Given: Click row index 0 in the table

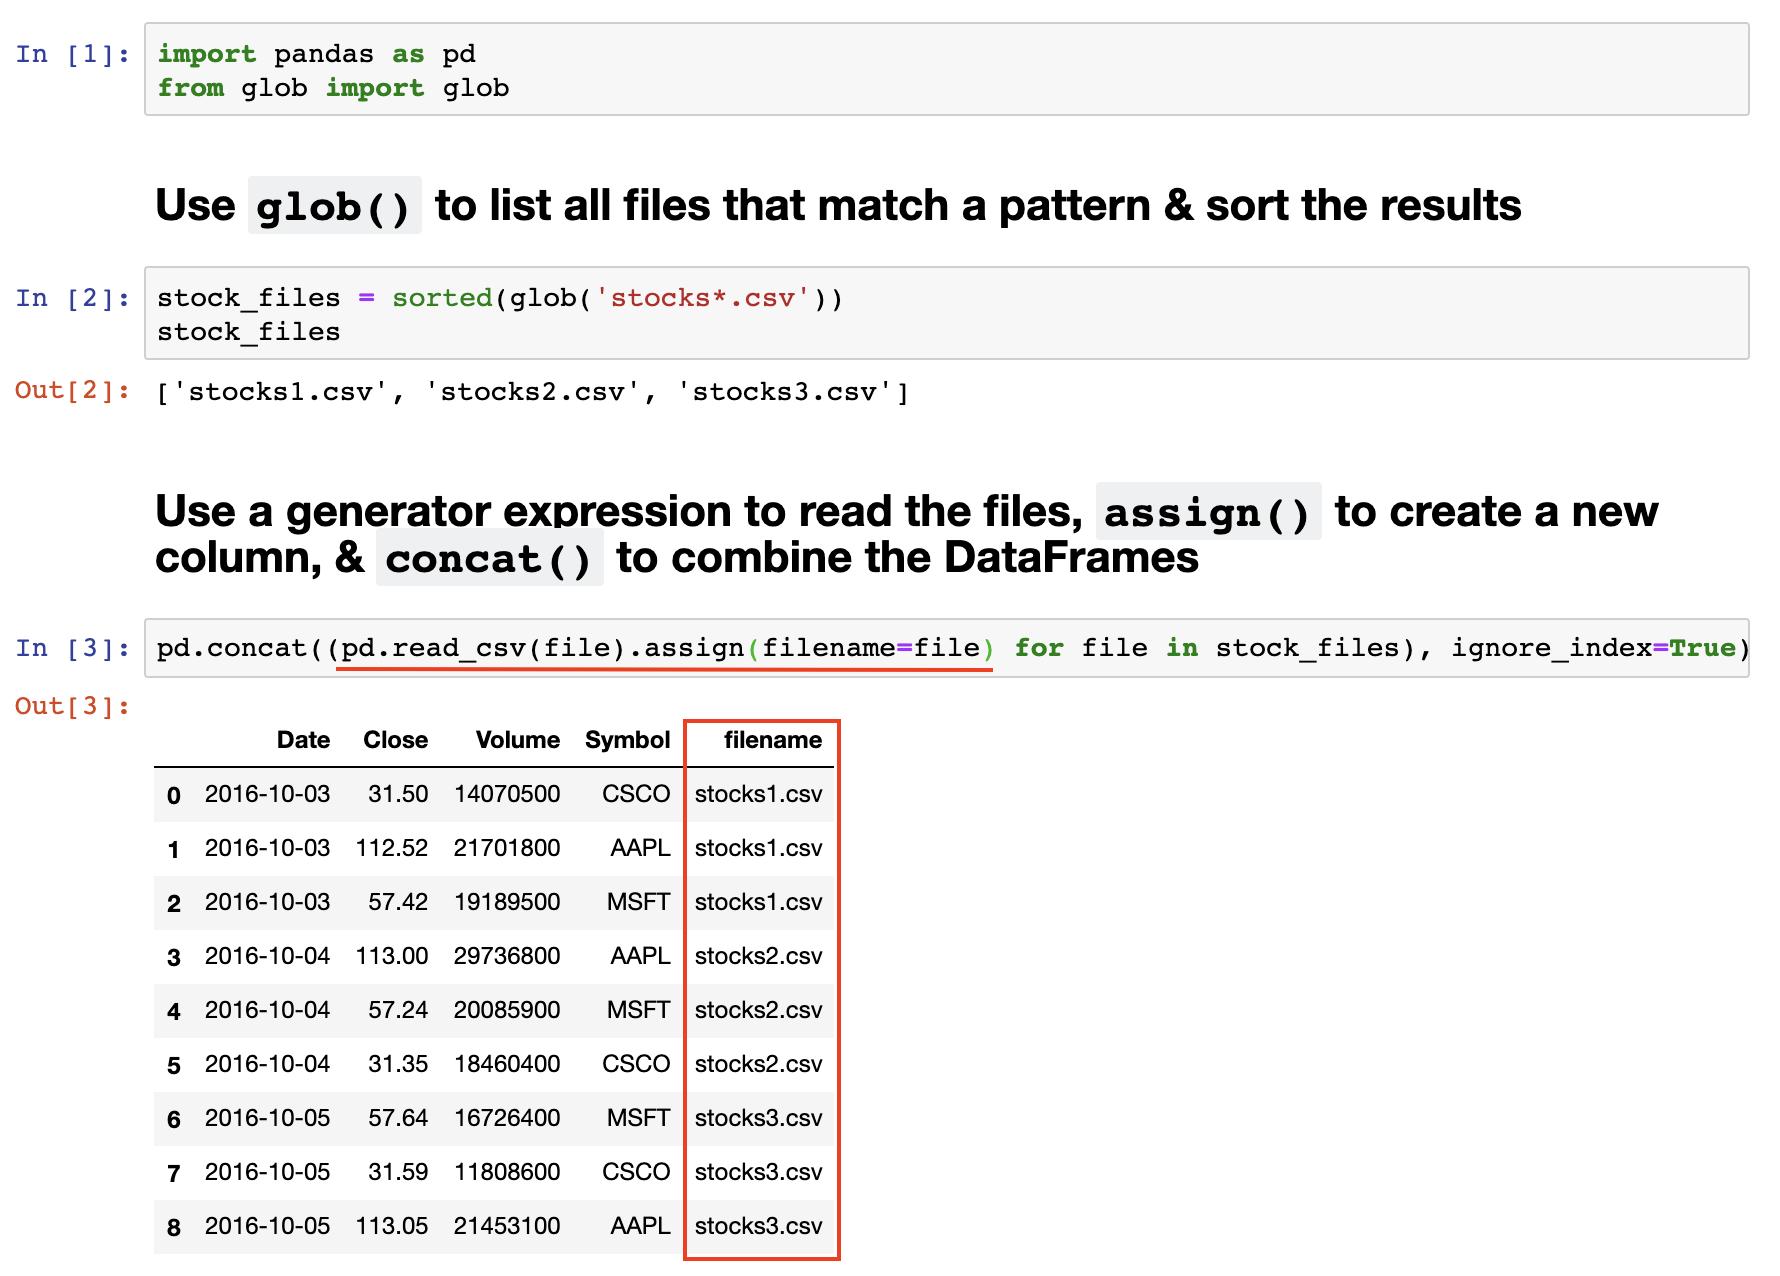Looking at the screenshot, I should pyautogui.click(x=174, y=796).
